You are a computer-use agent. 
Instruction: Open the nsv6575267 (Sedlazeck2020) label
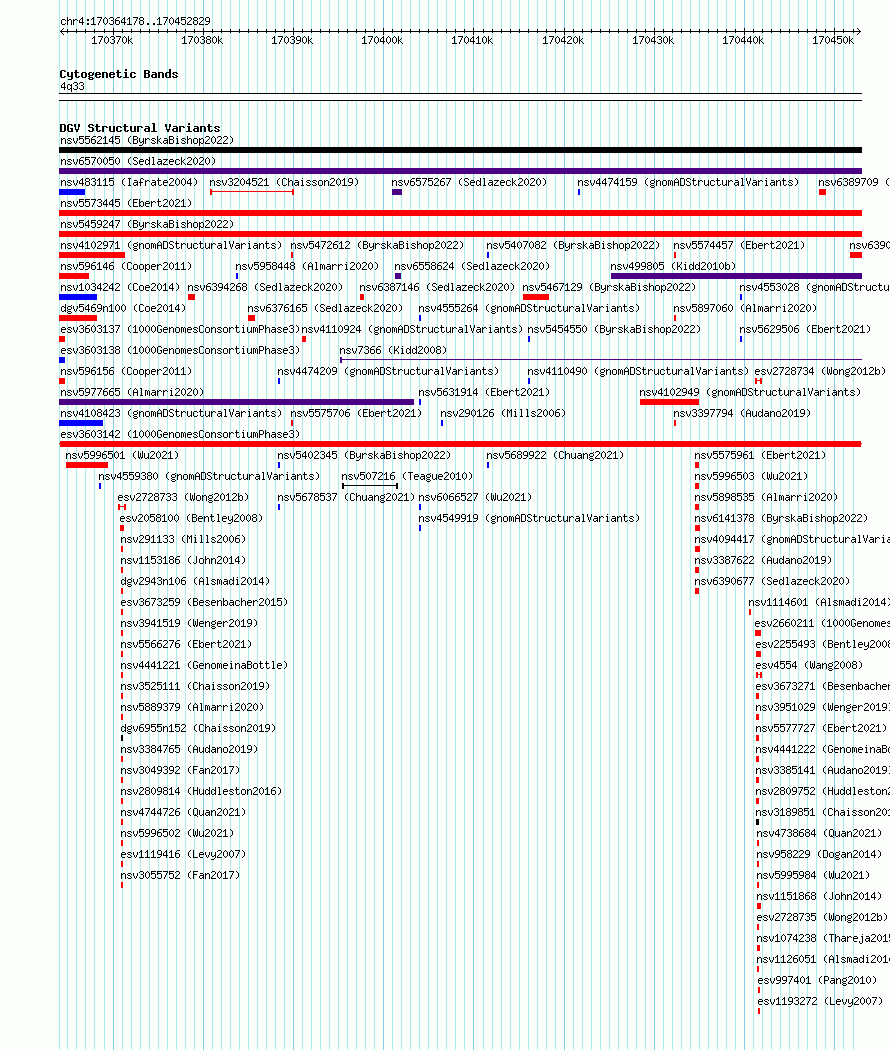[x=469, y=182]
